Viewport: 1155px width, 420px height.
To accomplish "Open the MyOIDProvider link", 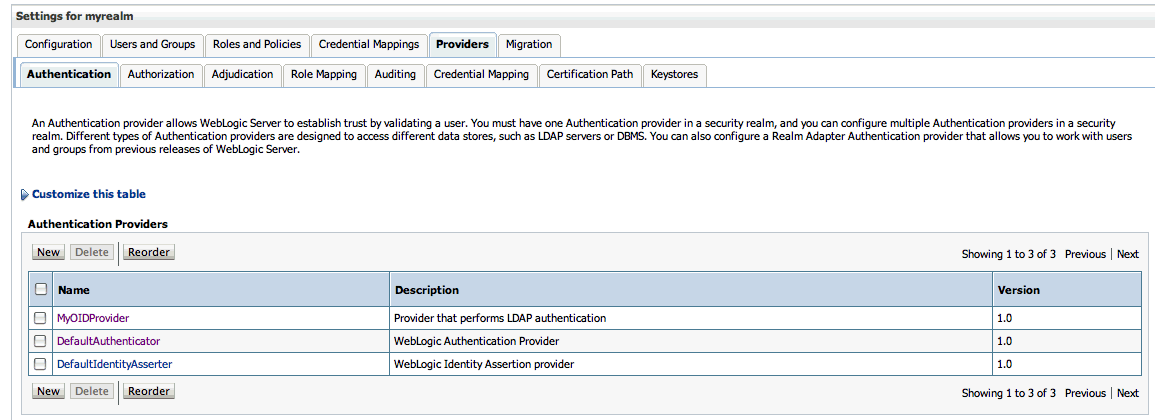I will tap(93, 318).
